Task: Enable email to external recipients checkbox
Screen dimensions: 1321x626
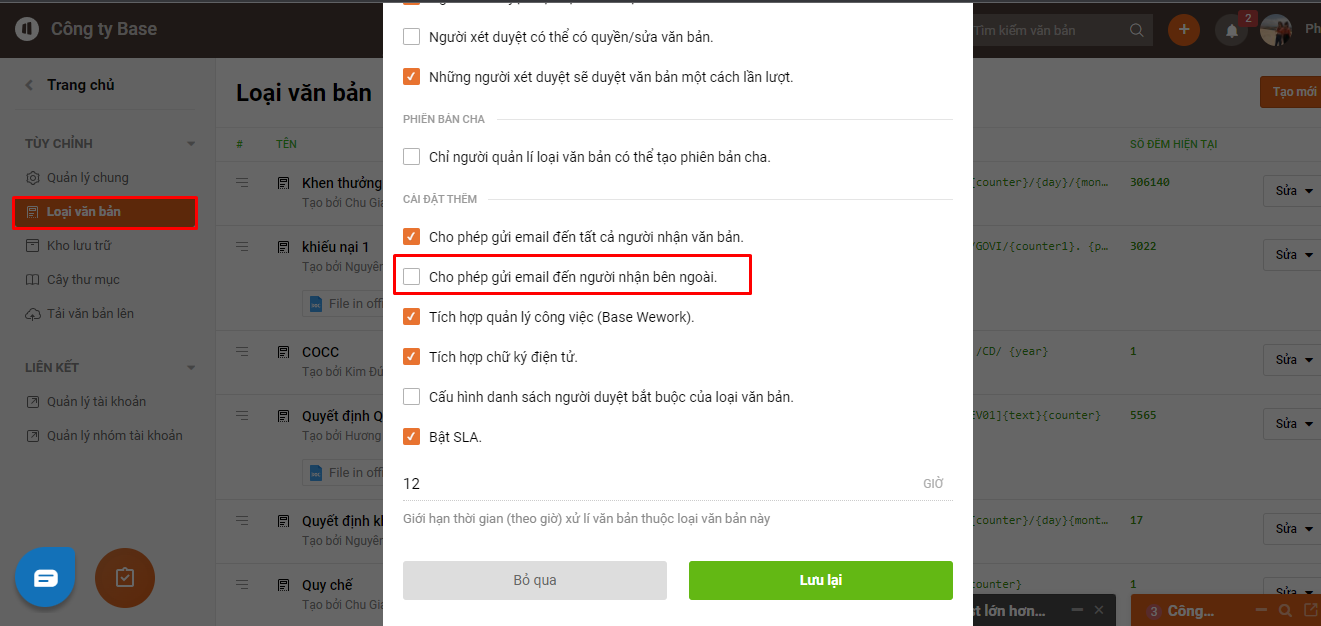Action: [411, 277]
